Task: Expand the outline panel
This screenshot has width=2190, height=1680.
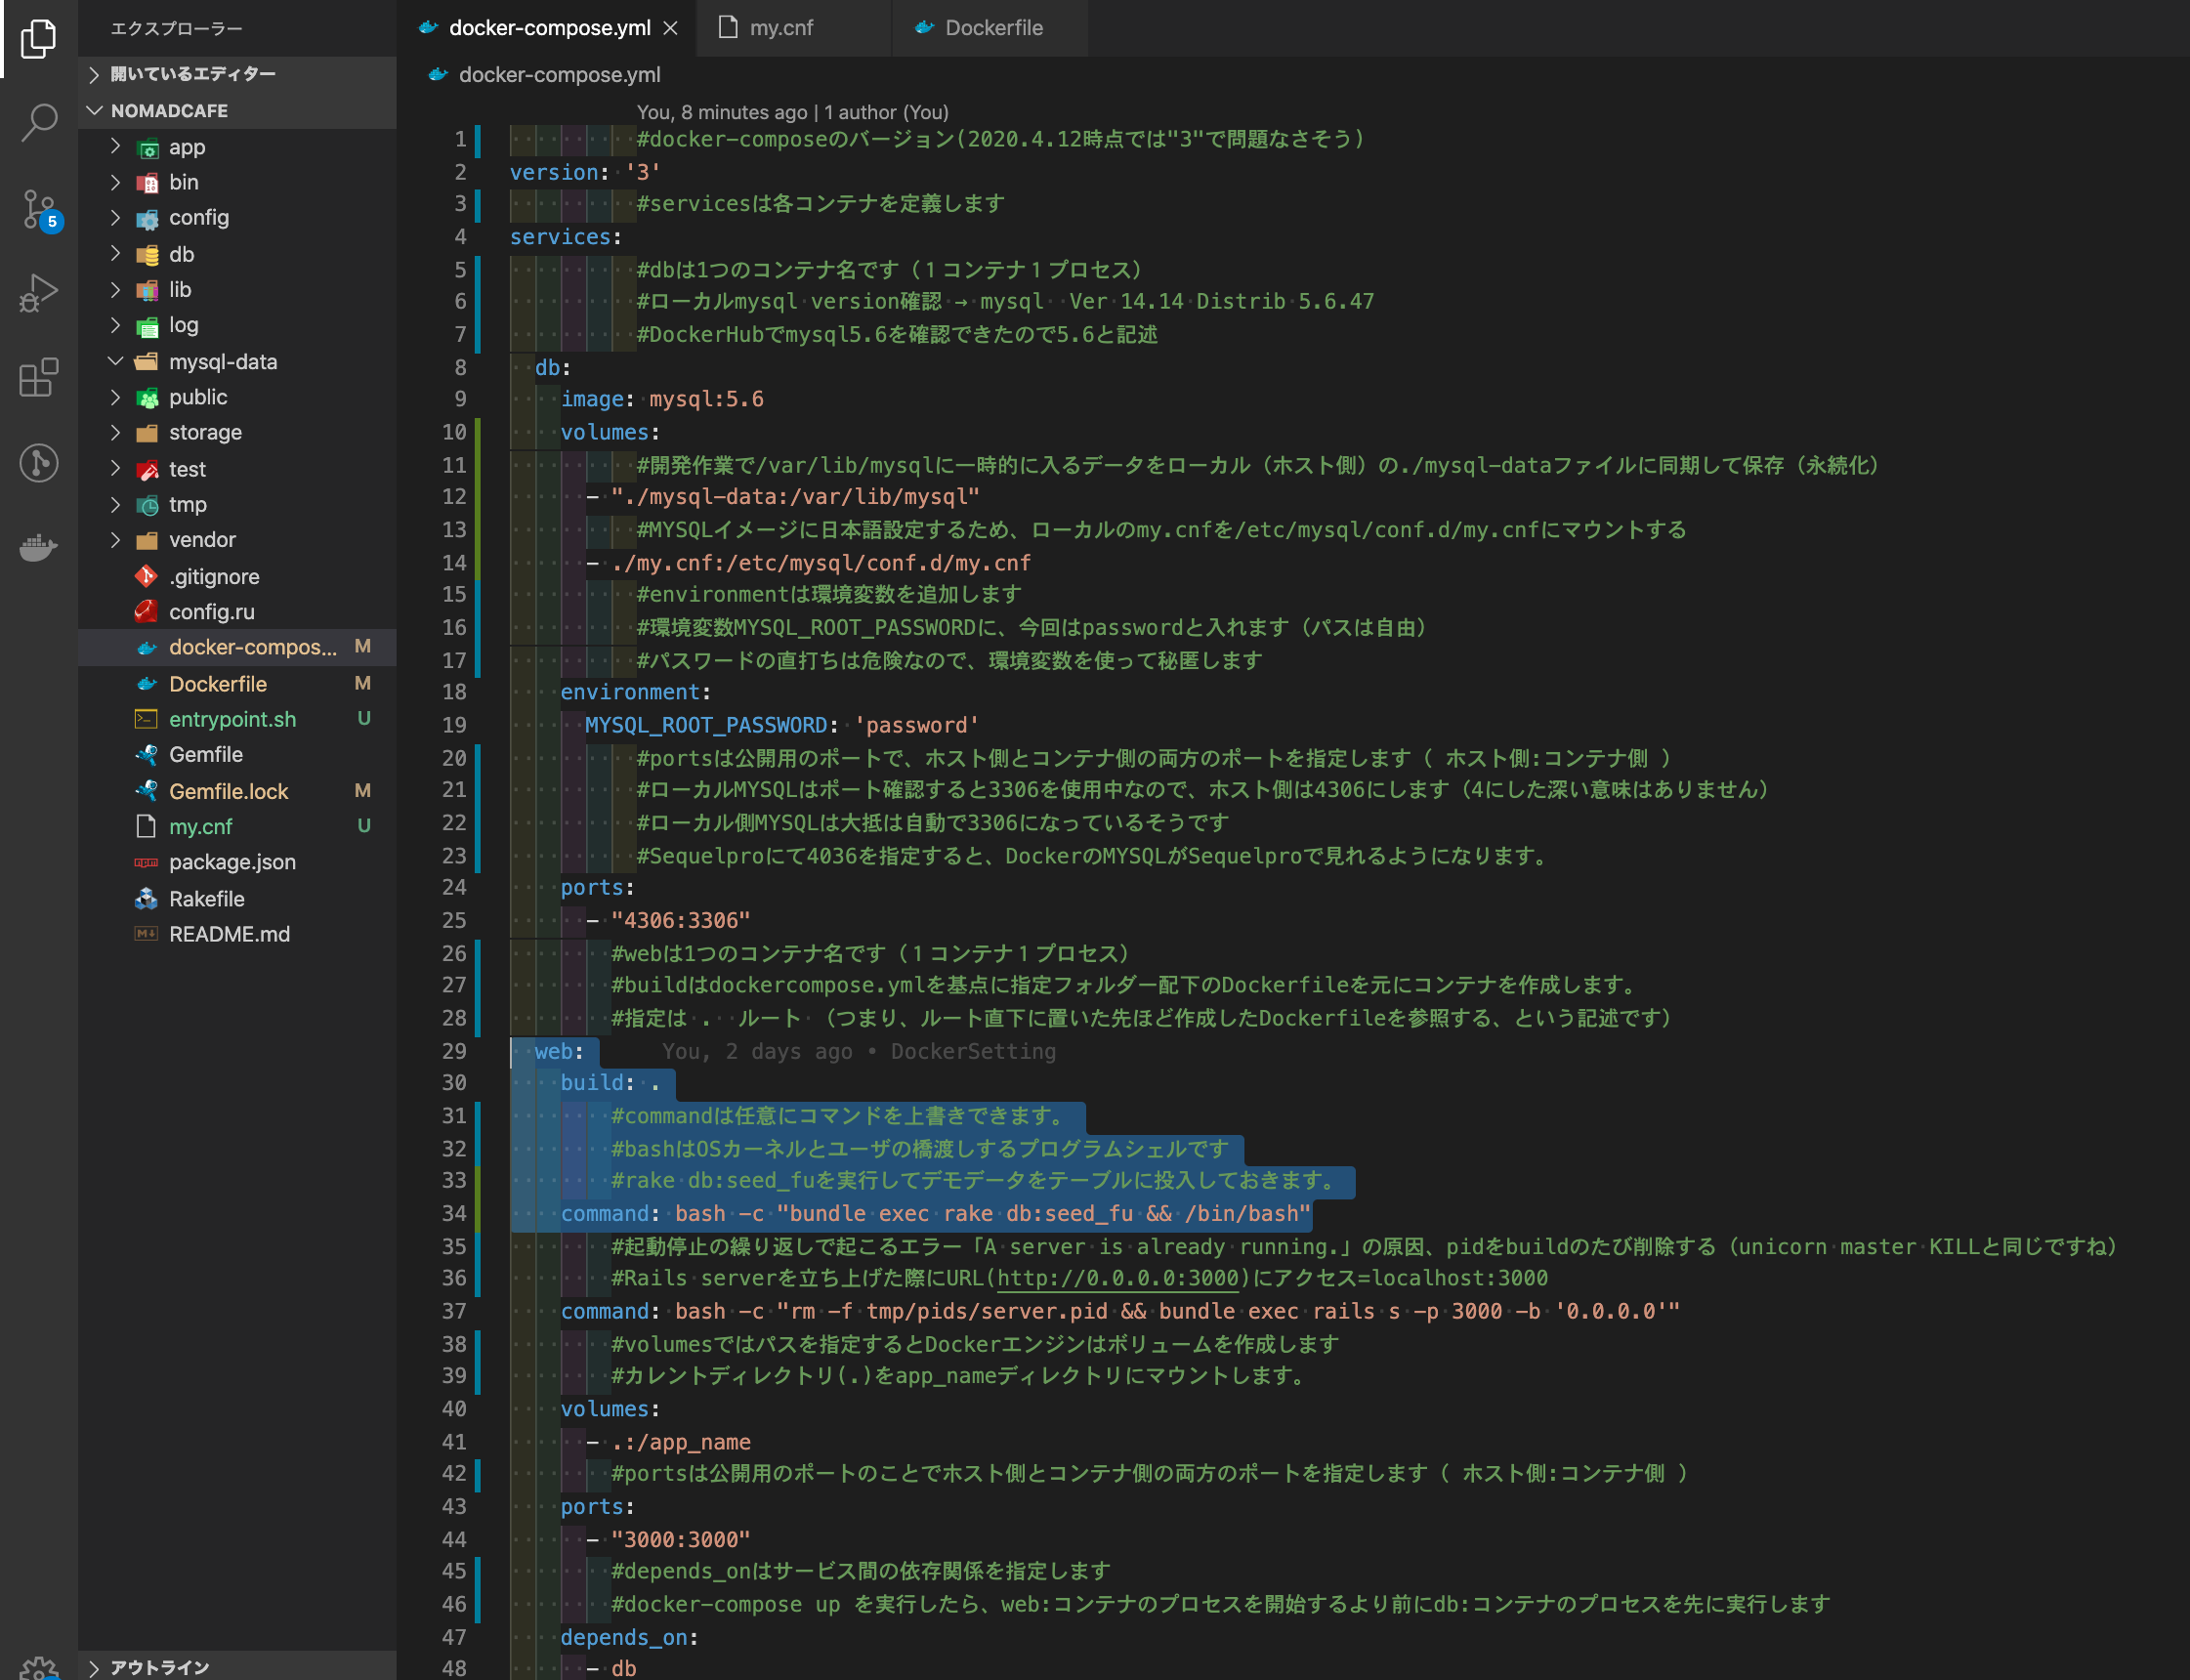Action: (159, 1667)
